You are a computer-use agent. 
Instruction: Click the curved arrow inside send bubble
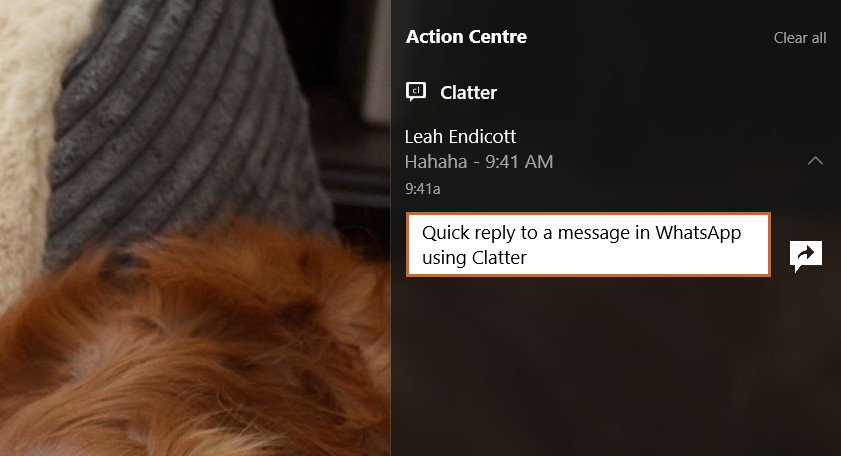(806, 253)
